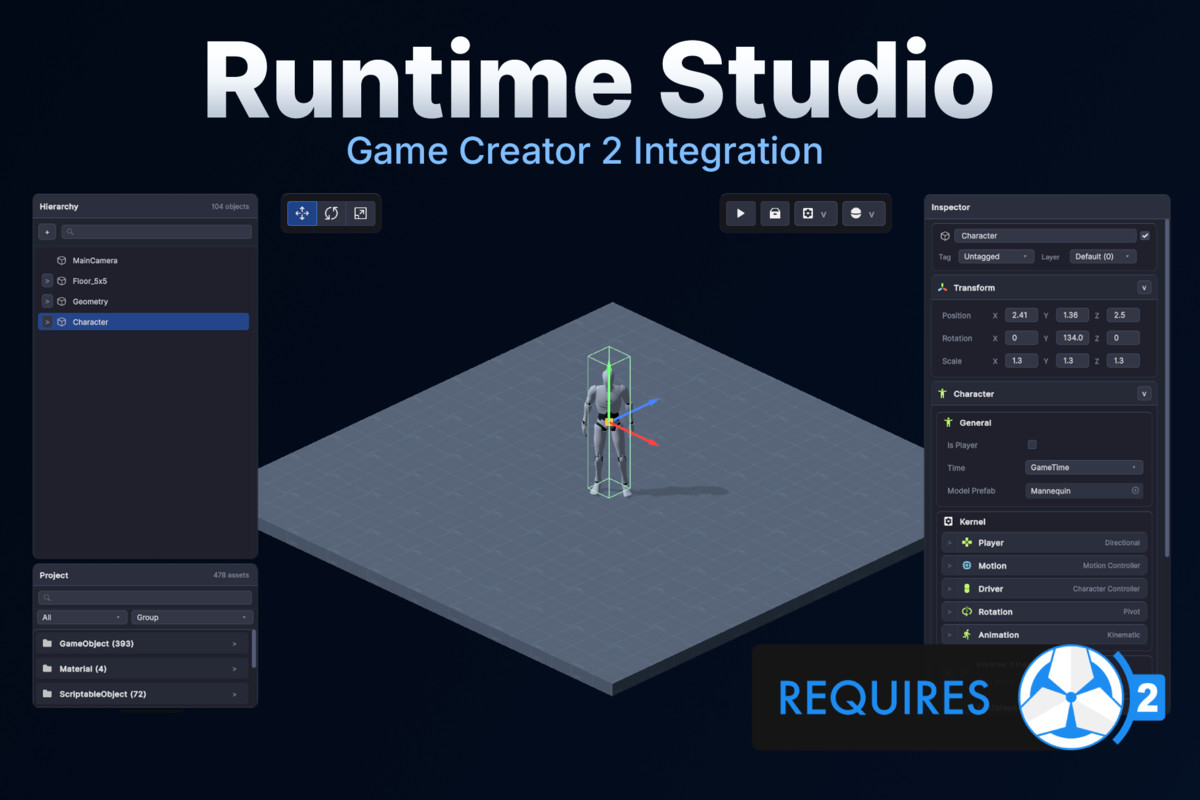The image size is (1200, 800).
Task: Open the shading mode dropdown in toolbar
Action: (x=863, y=214)
